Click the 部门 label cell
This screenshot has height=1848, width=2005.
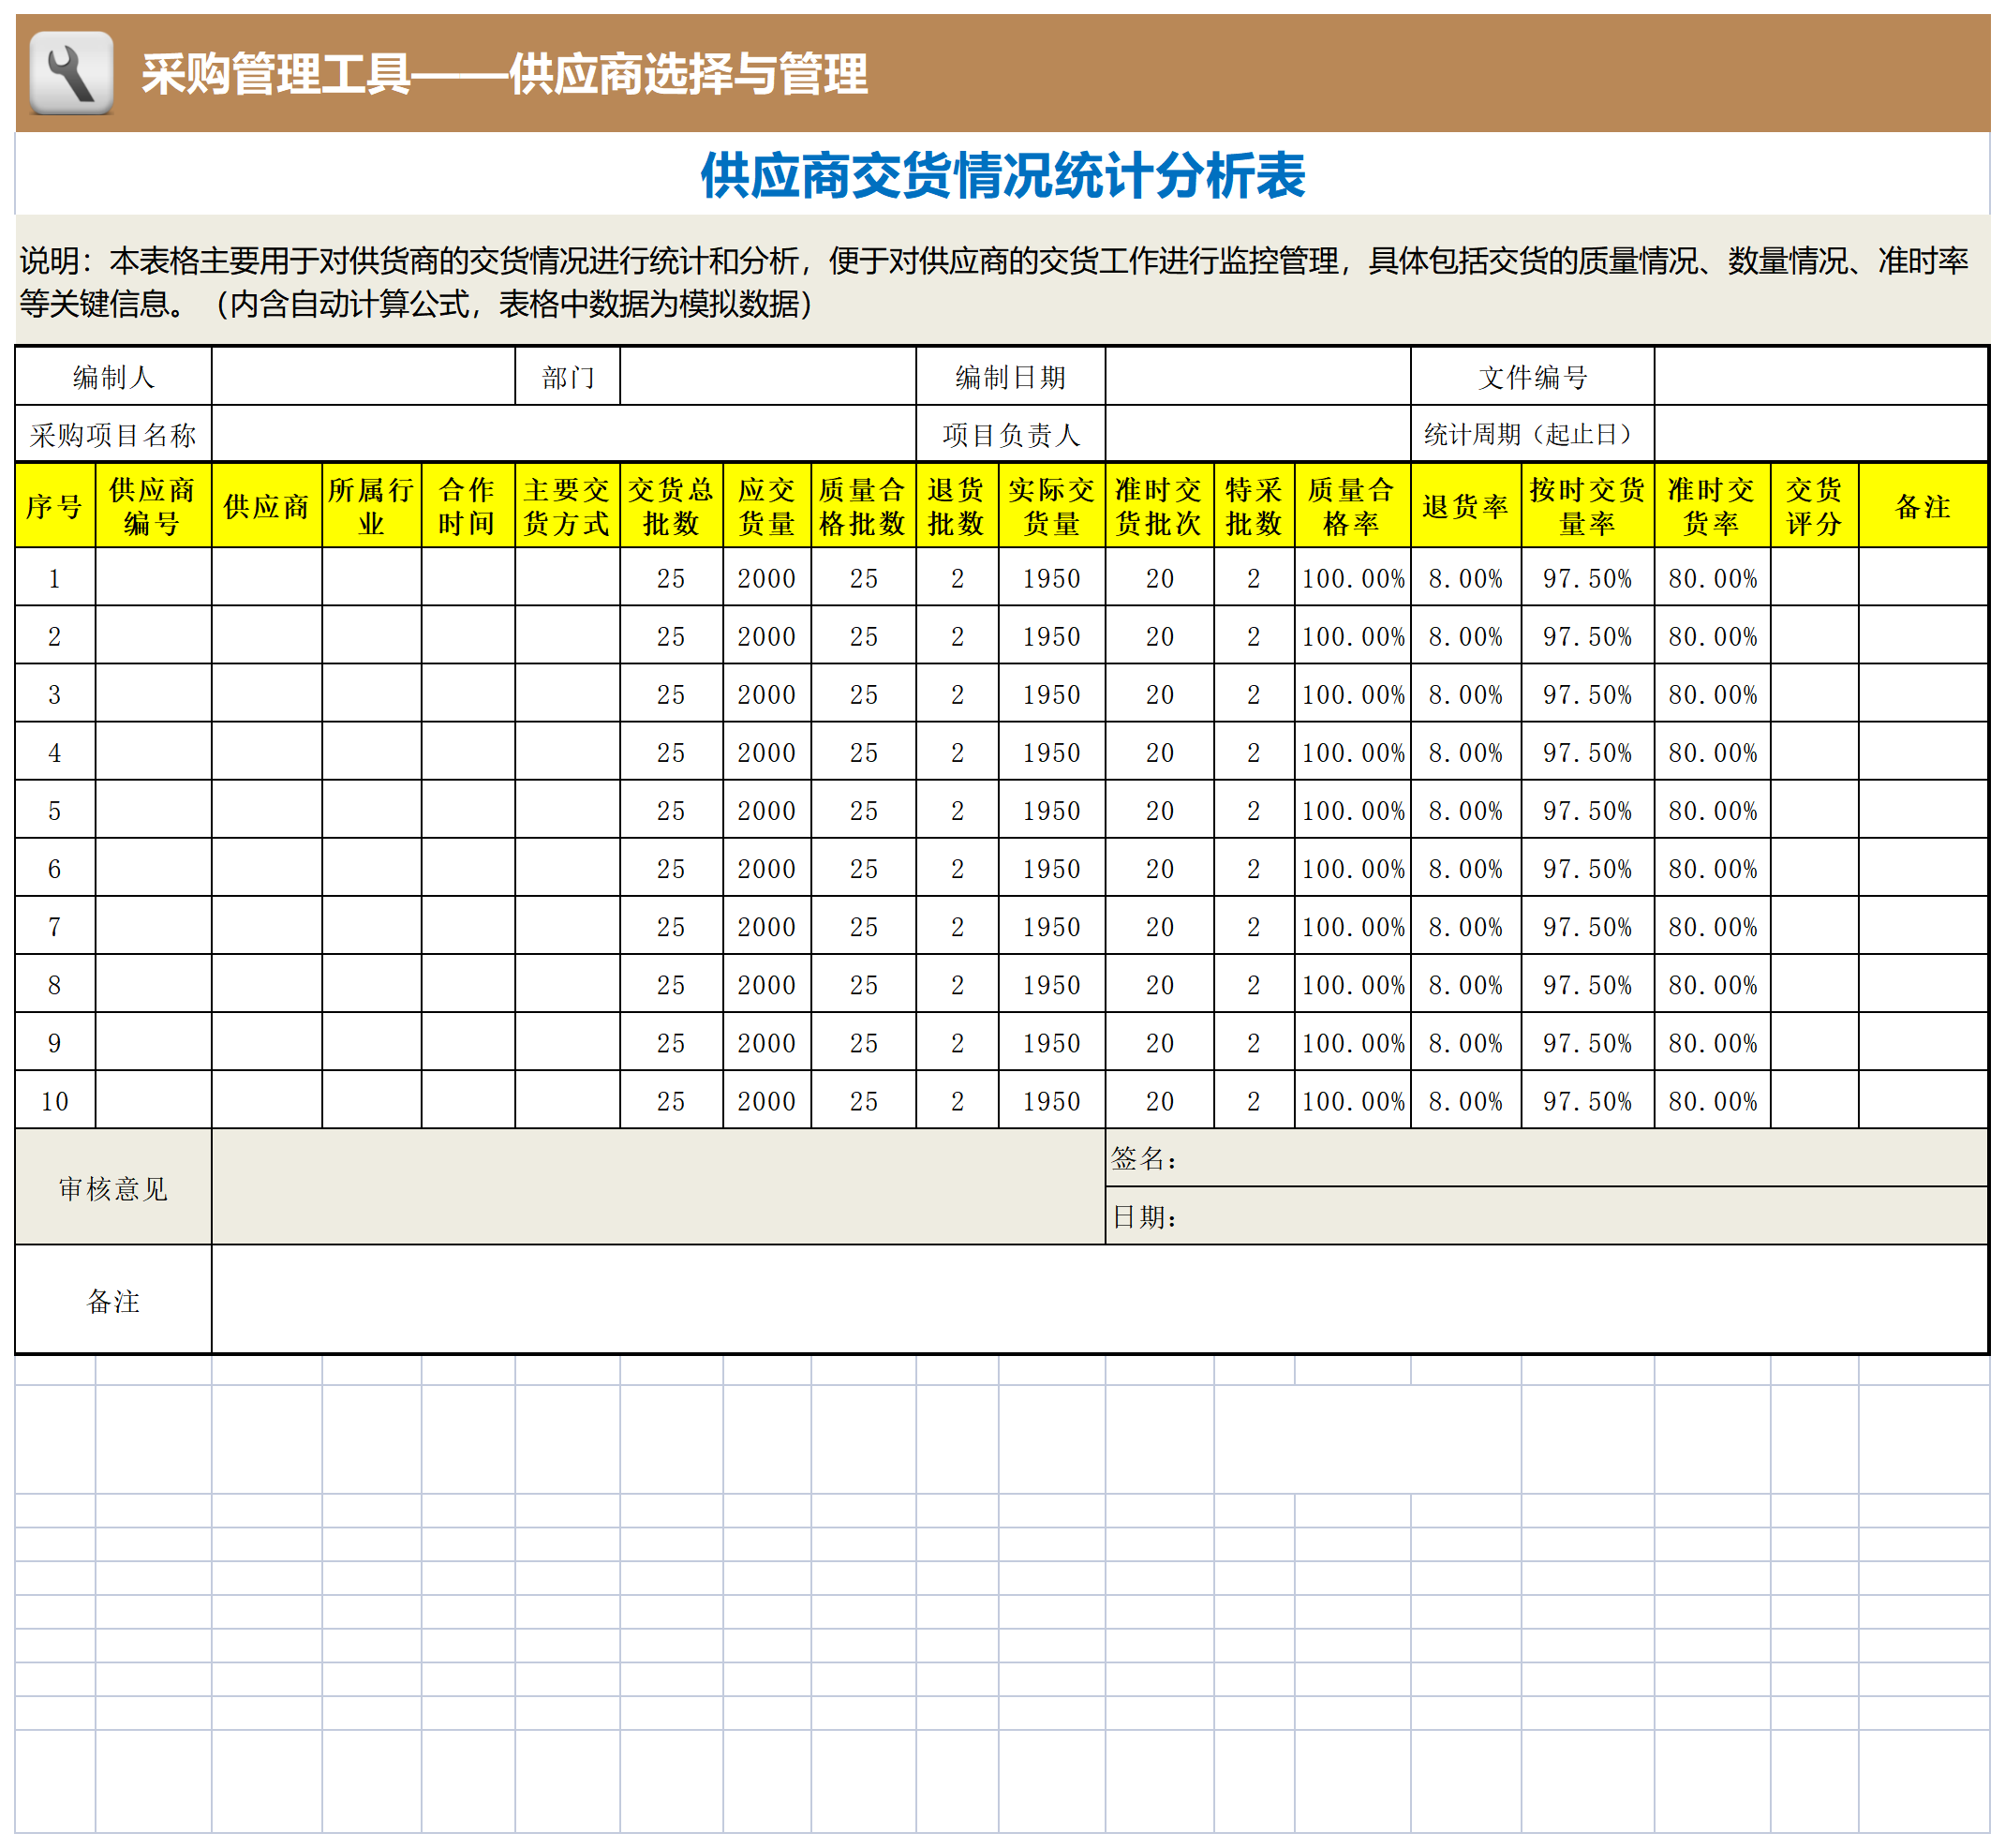click(x=567, y=377)
